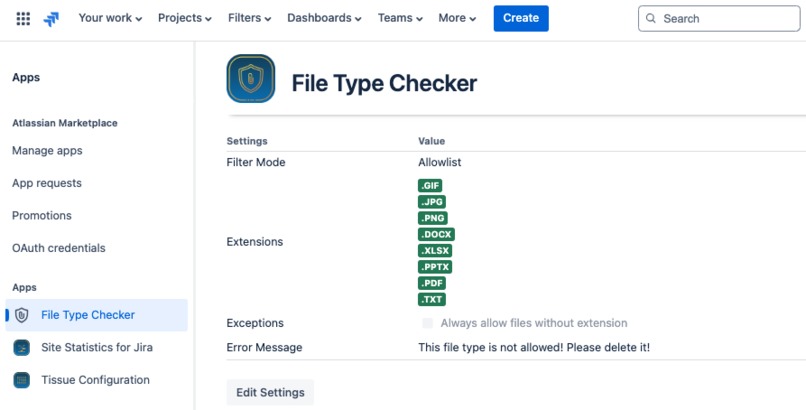This screenshot has height=410, width=806.
Task: Click the Filter Mode setting label
Action: (x=256, y=162)
